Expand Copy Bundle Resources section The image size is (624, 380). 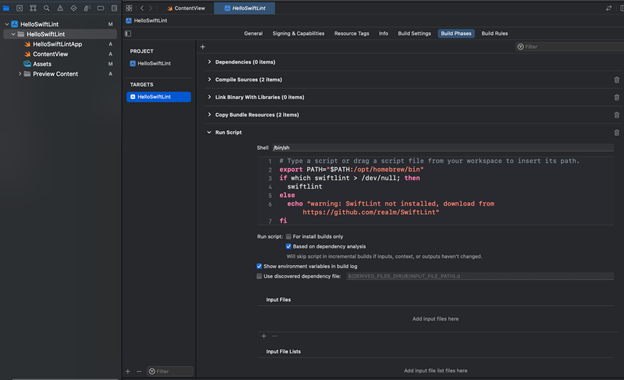point(209,115)
